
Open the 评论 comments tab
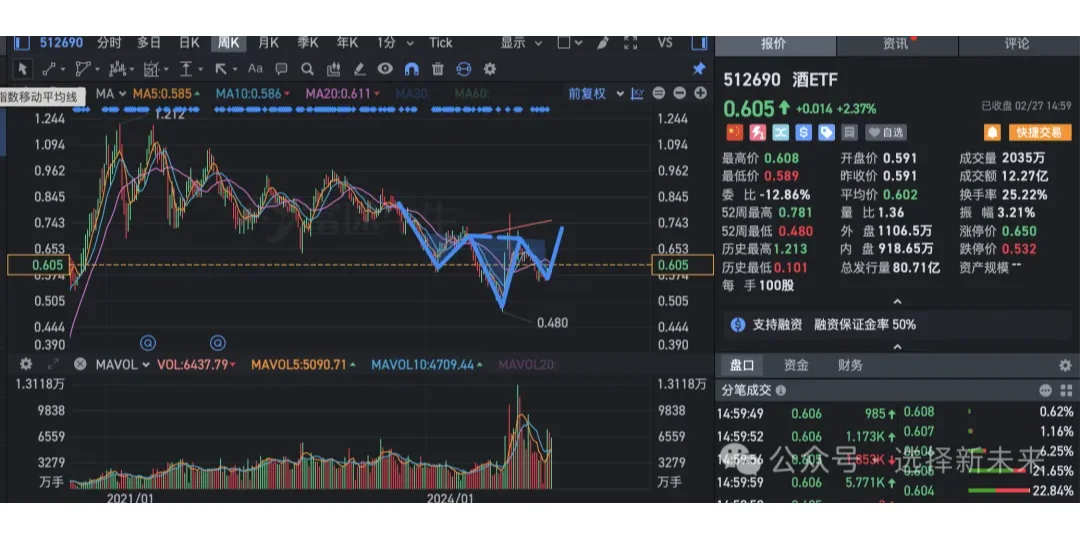(x=1017, y=43)
